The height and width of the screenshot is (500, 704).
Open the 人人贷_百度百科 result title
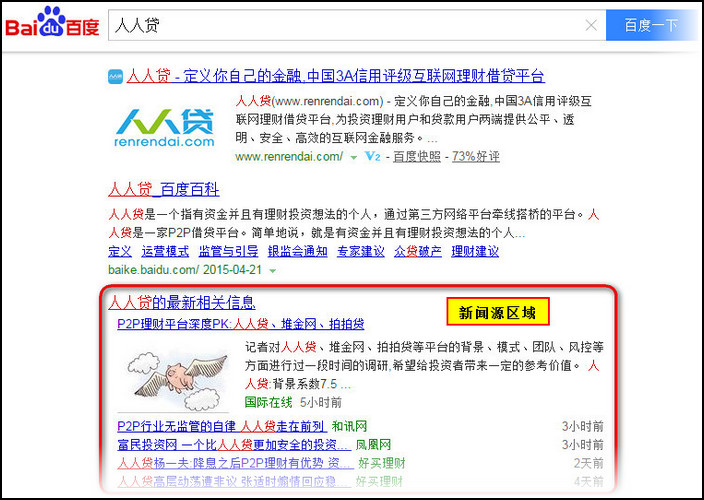coord(164,190)
